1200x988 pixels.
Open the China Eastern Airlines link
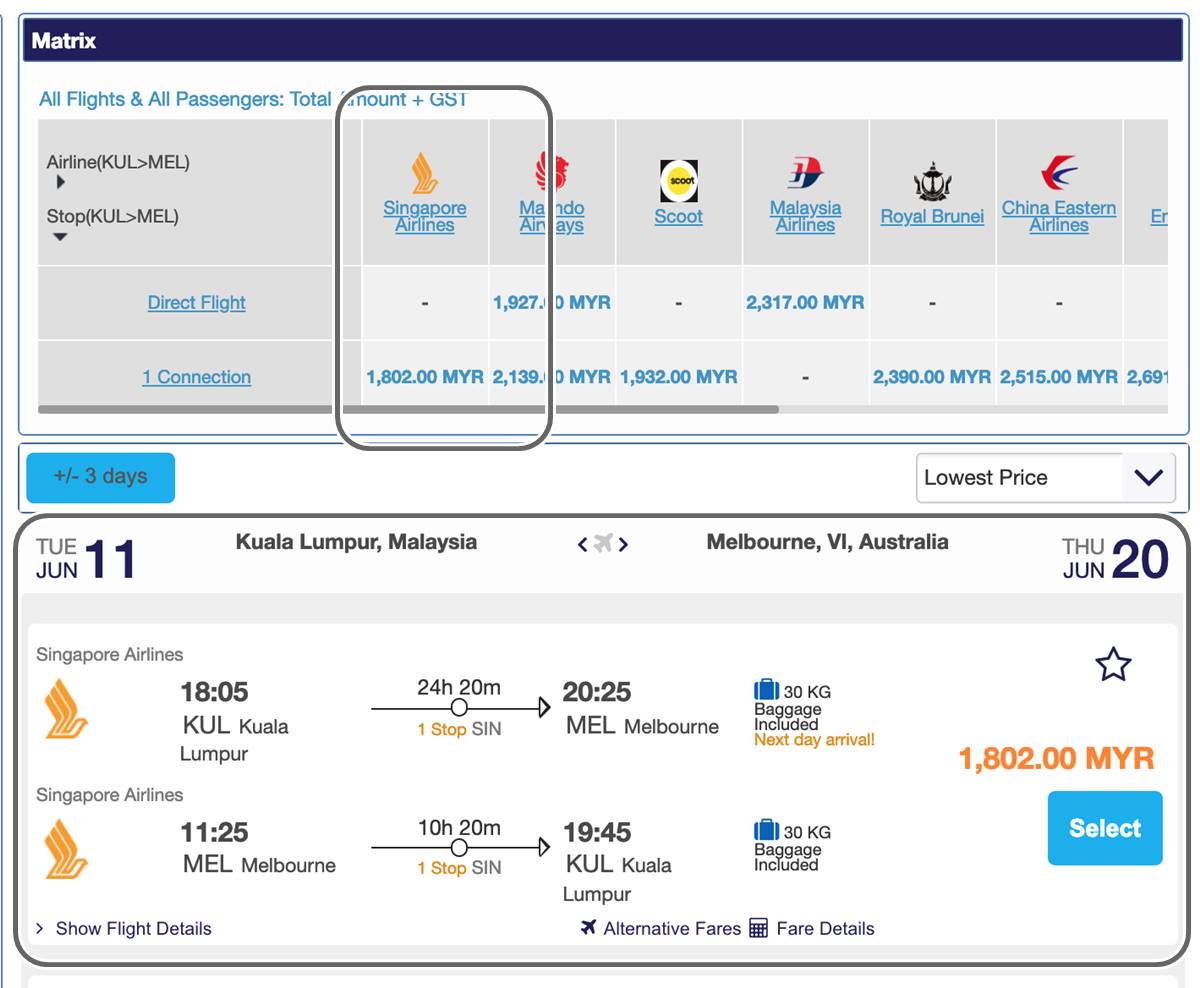click(x=1059, y=217)
